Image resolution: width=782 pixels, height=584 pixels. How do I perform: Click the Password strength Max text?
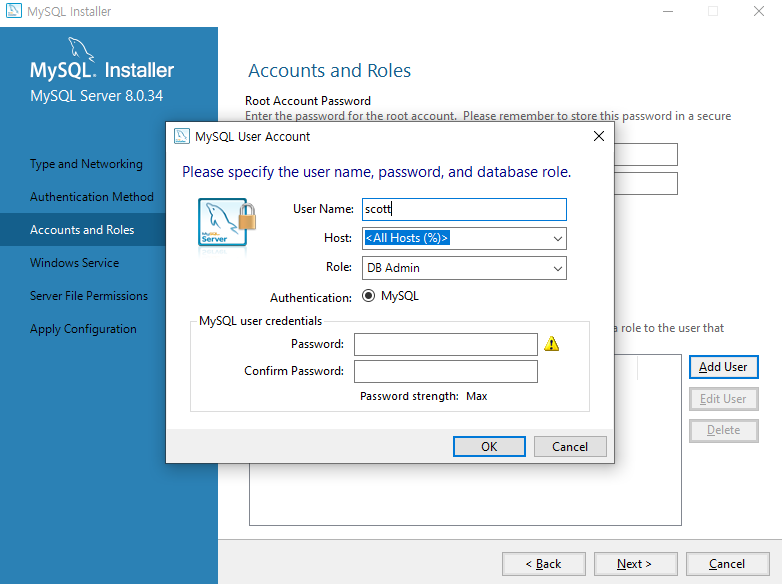coord(423,396)
